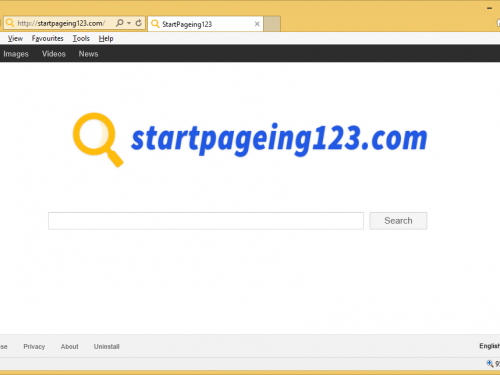Screen dimensions: 500x375
Task: Click the yellow magnifying glass logo
Action: pos(98,140)
